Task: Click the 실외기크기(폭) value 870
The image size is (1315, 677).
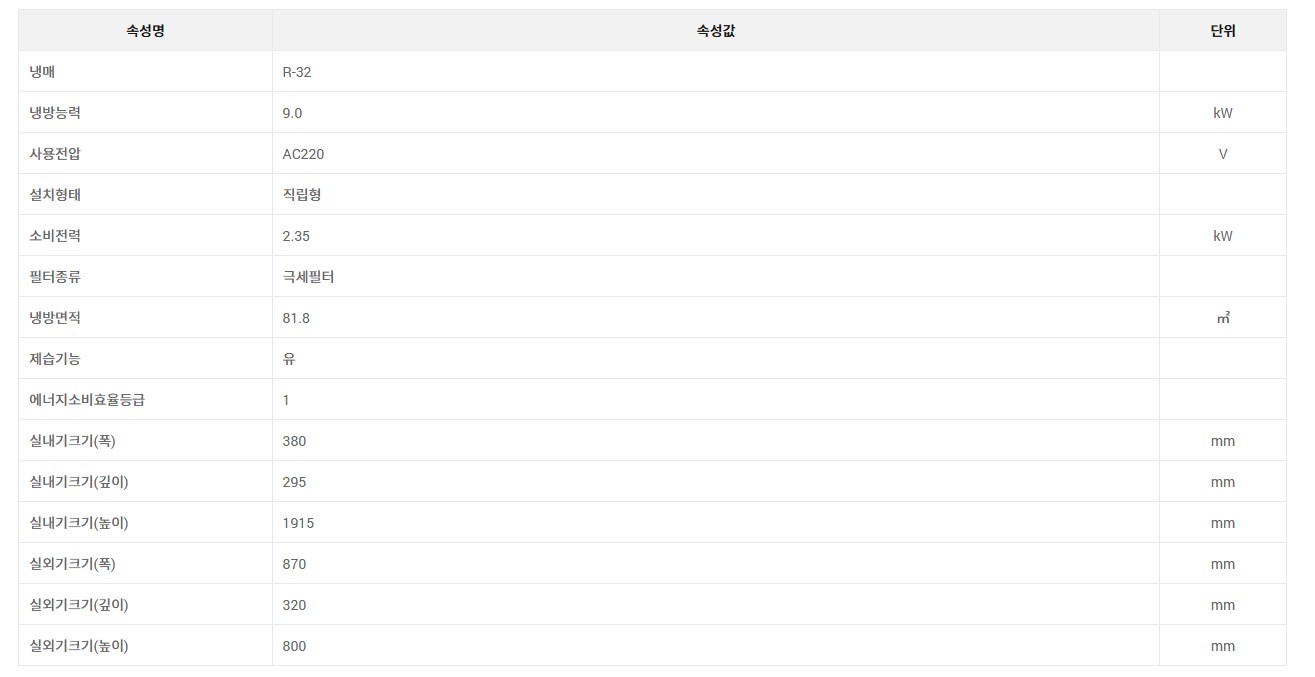Action: click(295, 564)
